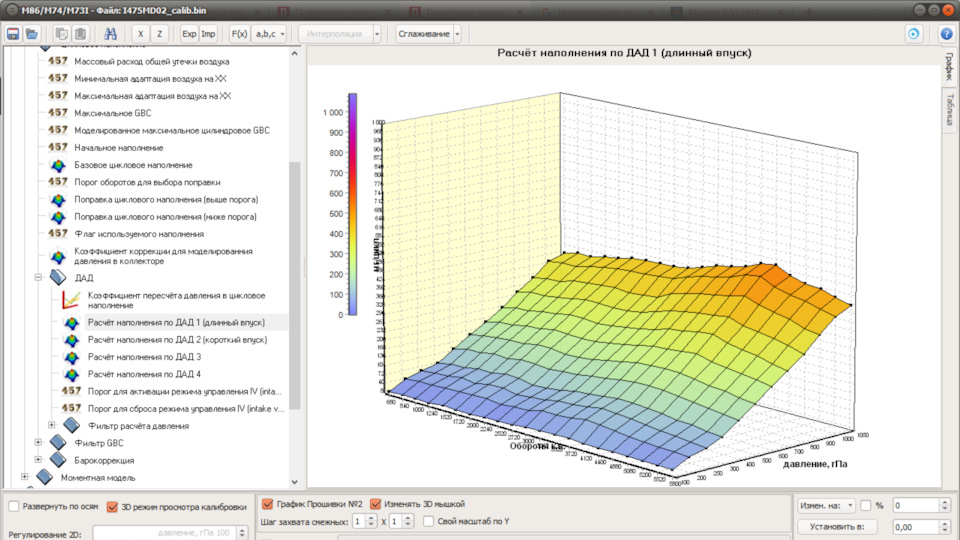Enable Развернуть по осям checkbox

tap(14, 506)
